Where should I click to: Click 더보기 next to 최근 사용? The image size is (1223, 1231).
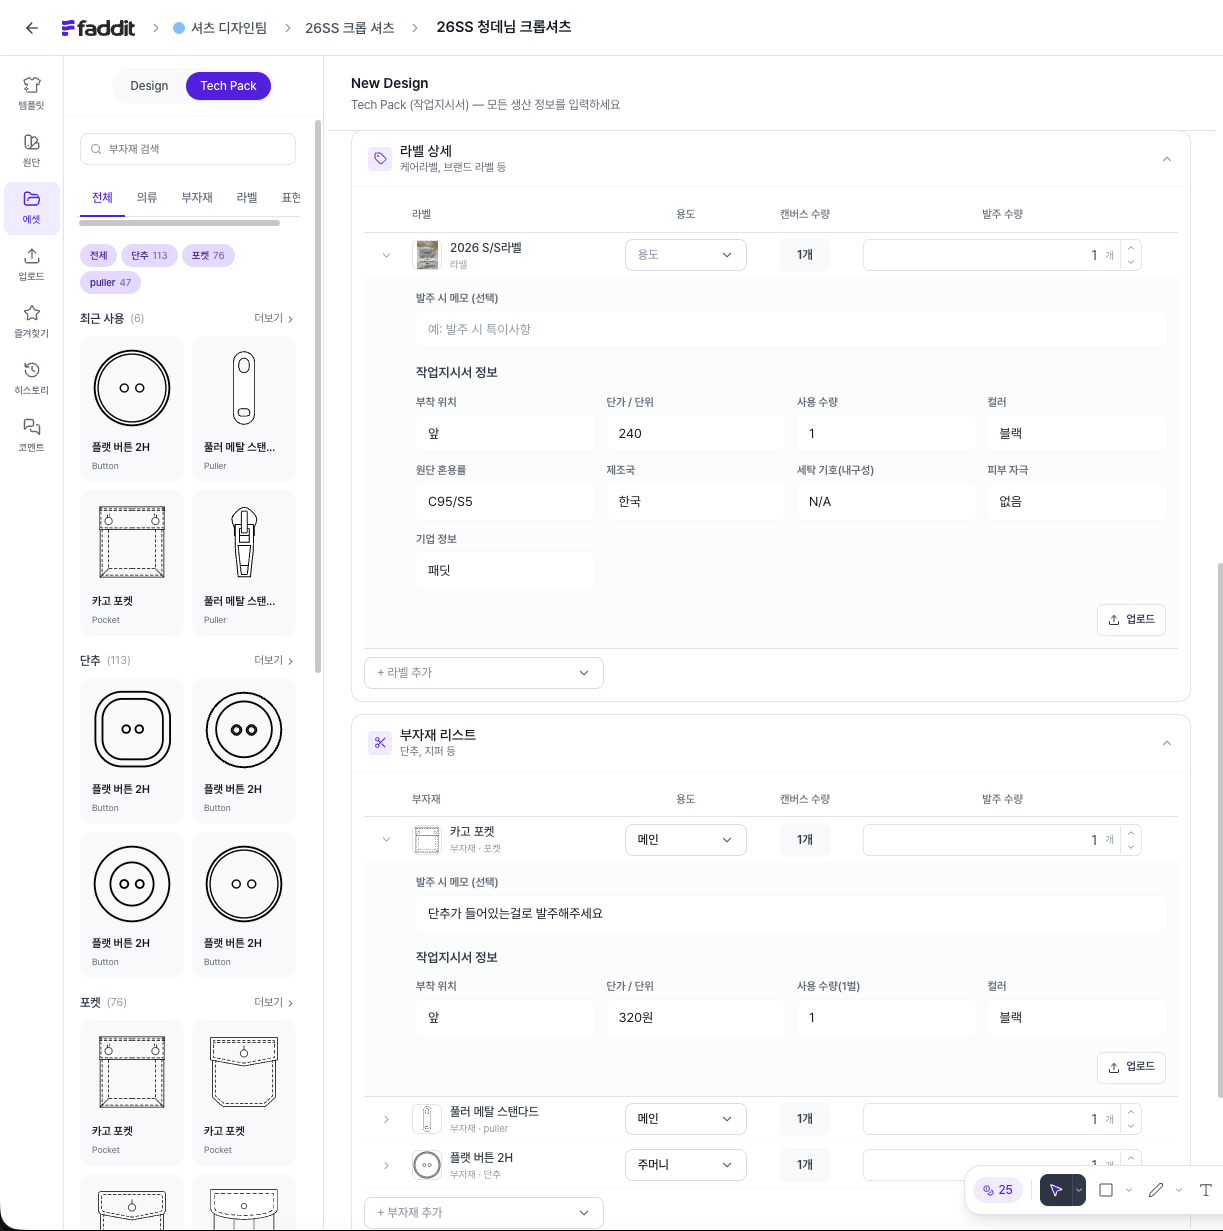[274, 319]
